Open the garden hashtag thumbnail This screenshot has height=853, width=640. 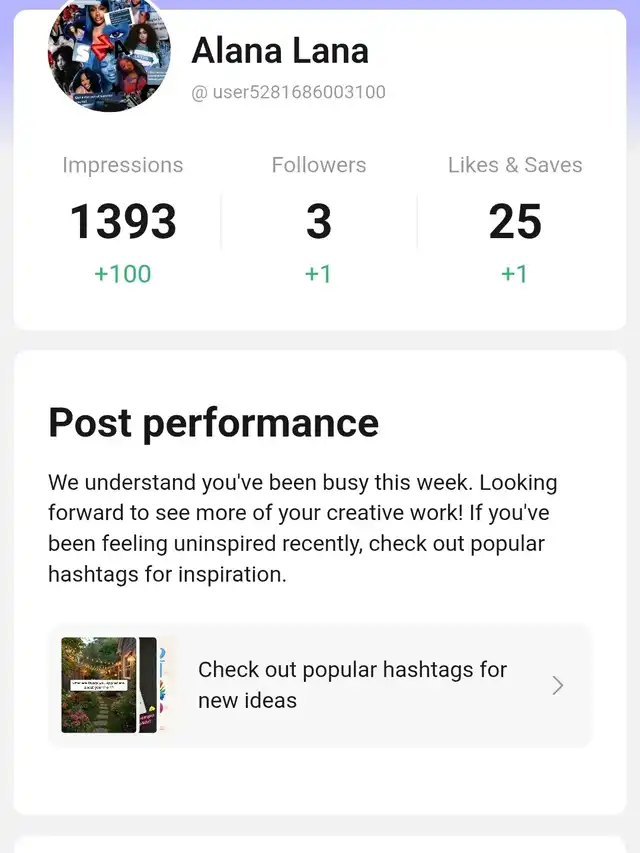[x=99, y=685]
